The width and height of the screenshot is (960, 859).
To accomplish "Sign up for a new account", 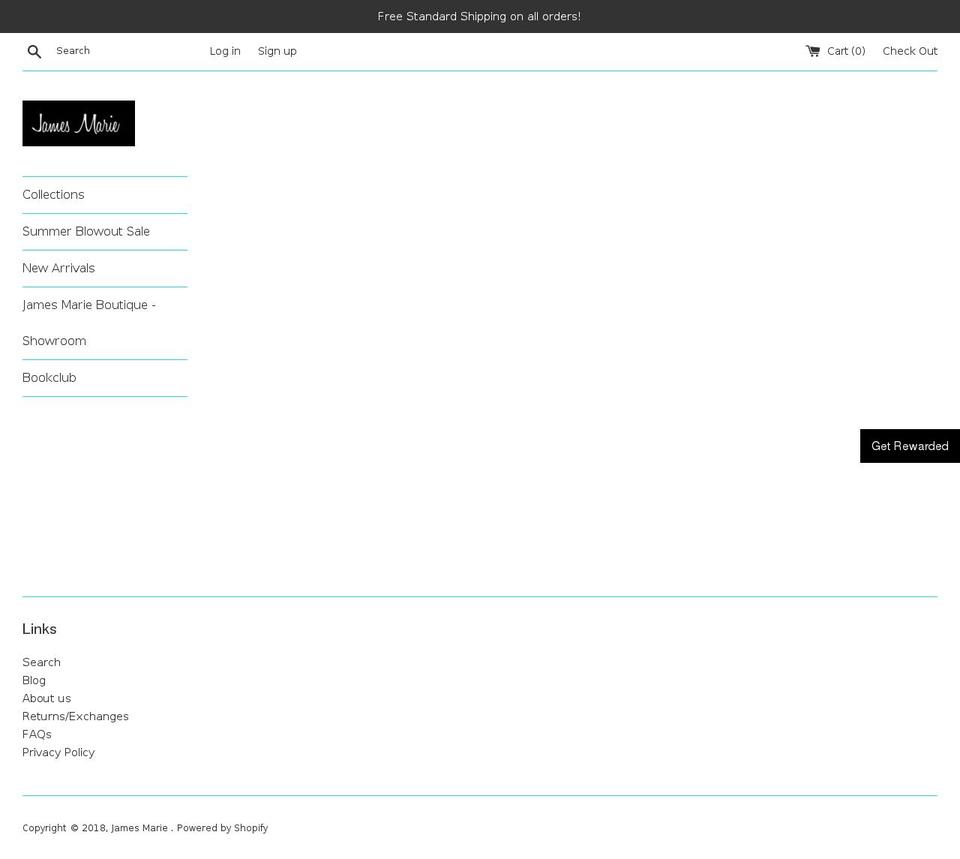I will [277, 51].
